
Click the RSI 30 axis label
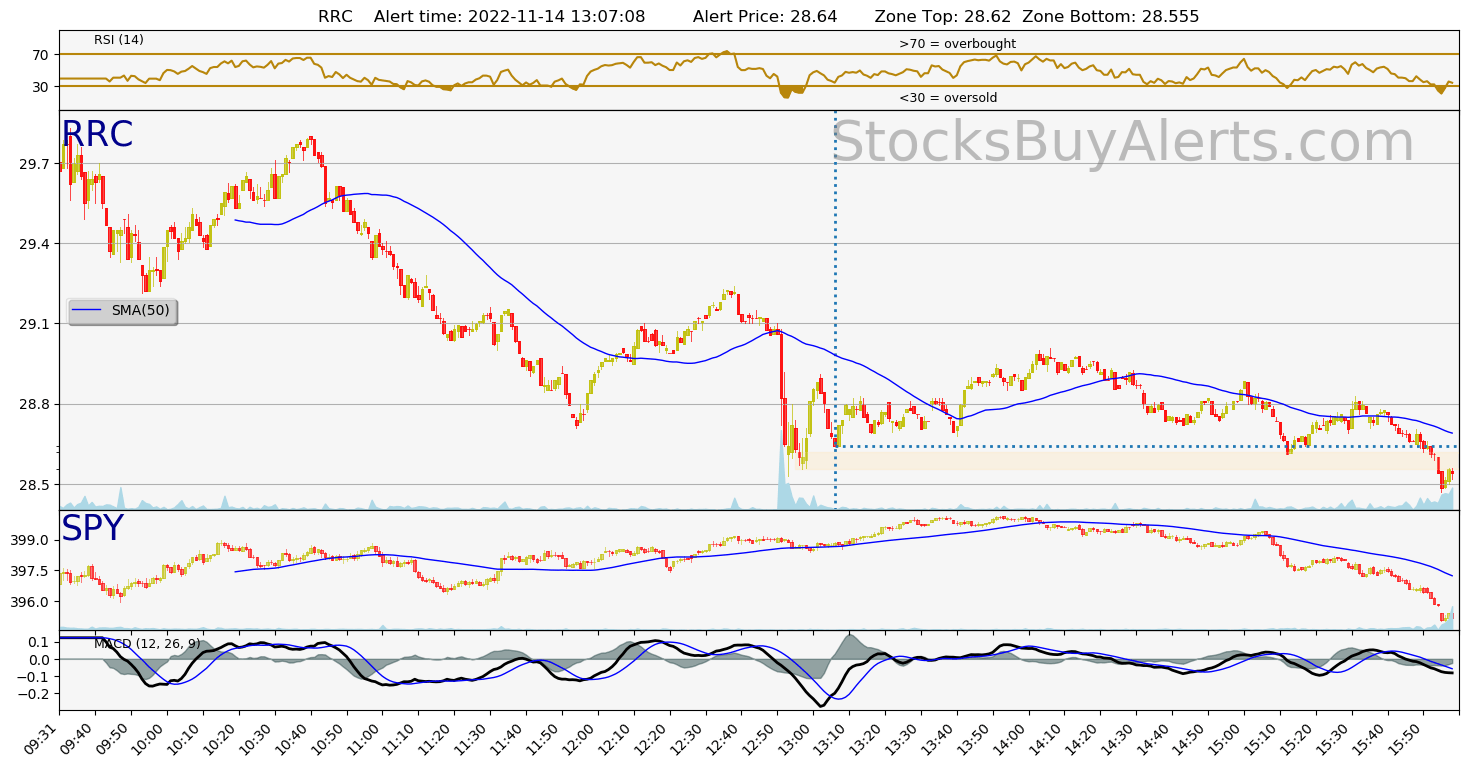point(42,87)
